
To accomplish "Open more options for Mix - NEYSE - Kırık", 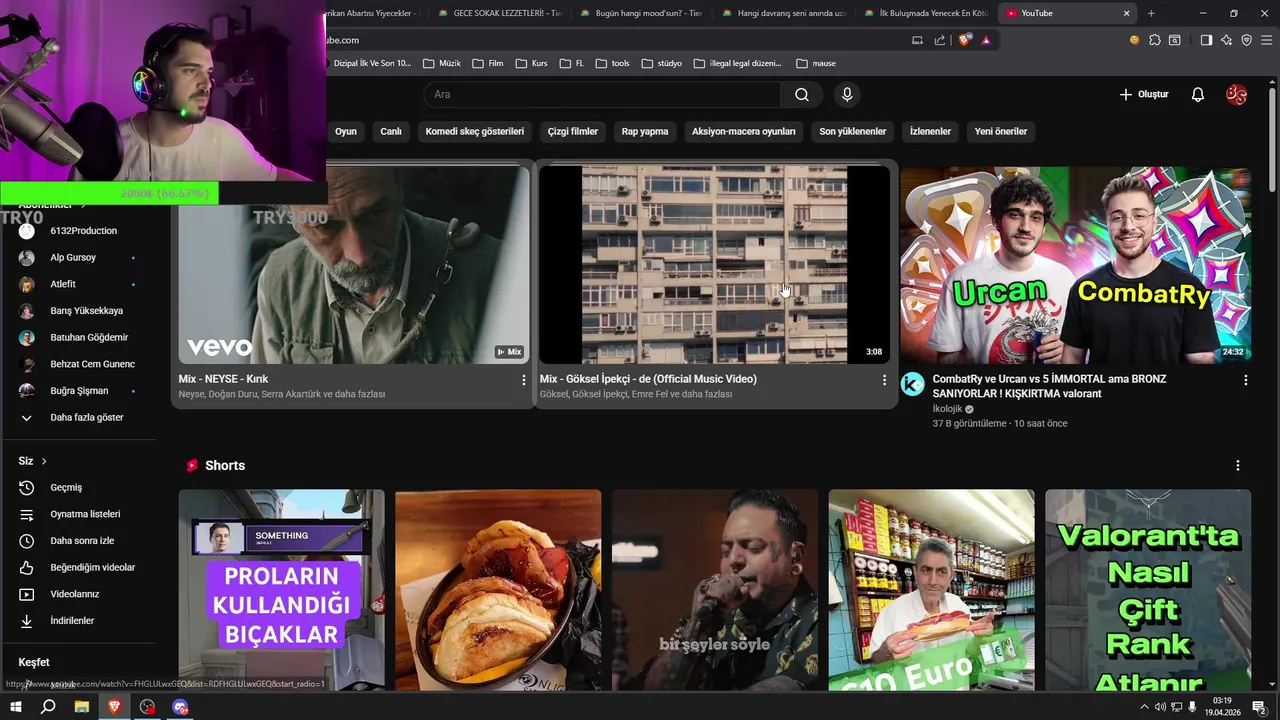I will coord(523,380).
